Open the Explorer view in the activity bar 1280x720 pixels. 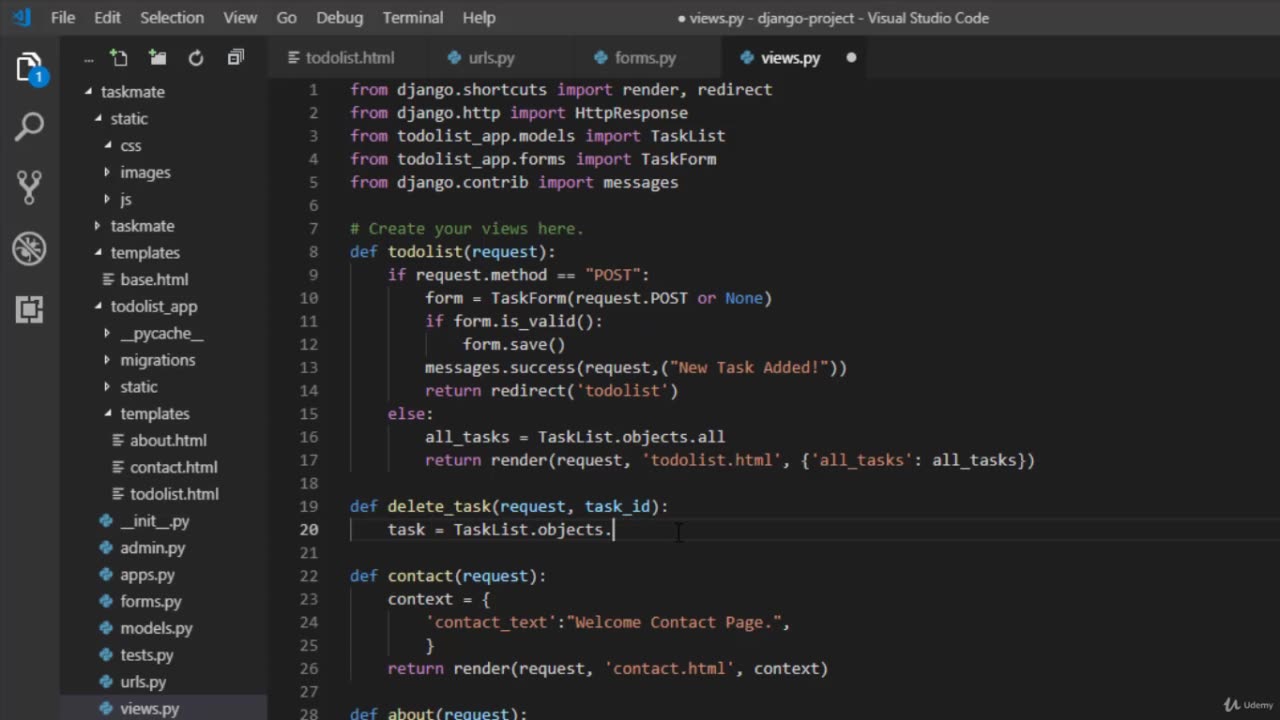[29, 68]
